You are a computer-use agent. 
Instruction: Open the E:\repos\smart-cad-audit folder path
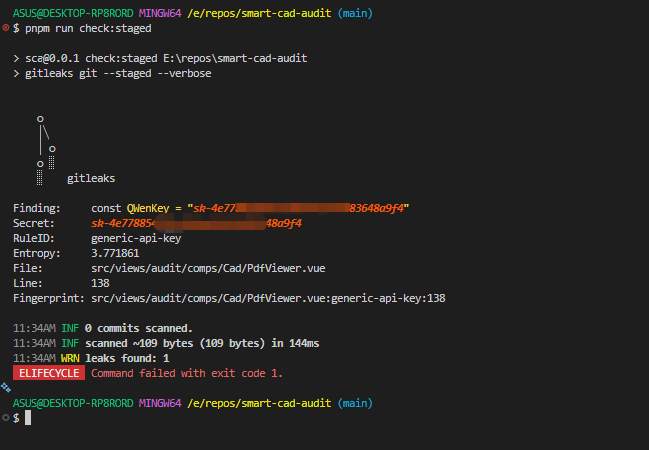[235, 58]
